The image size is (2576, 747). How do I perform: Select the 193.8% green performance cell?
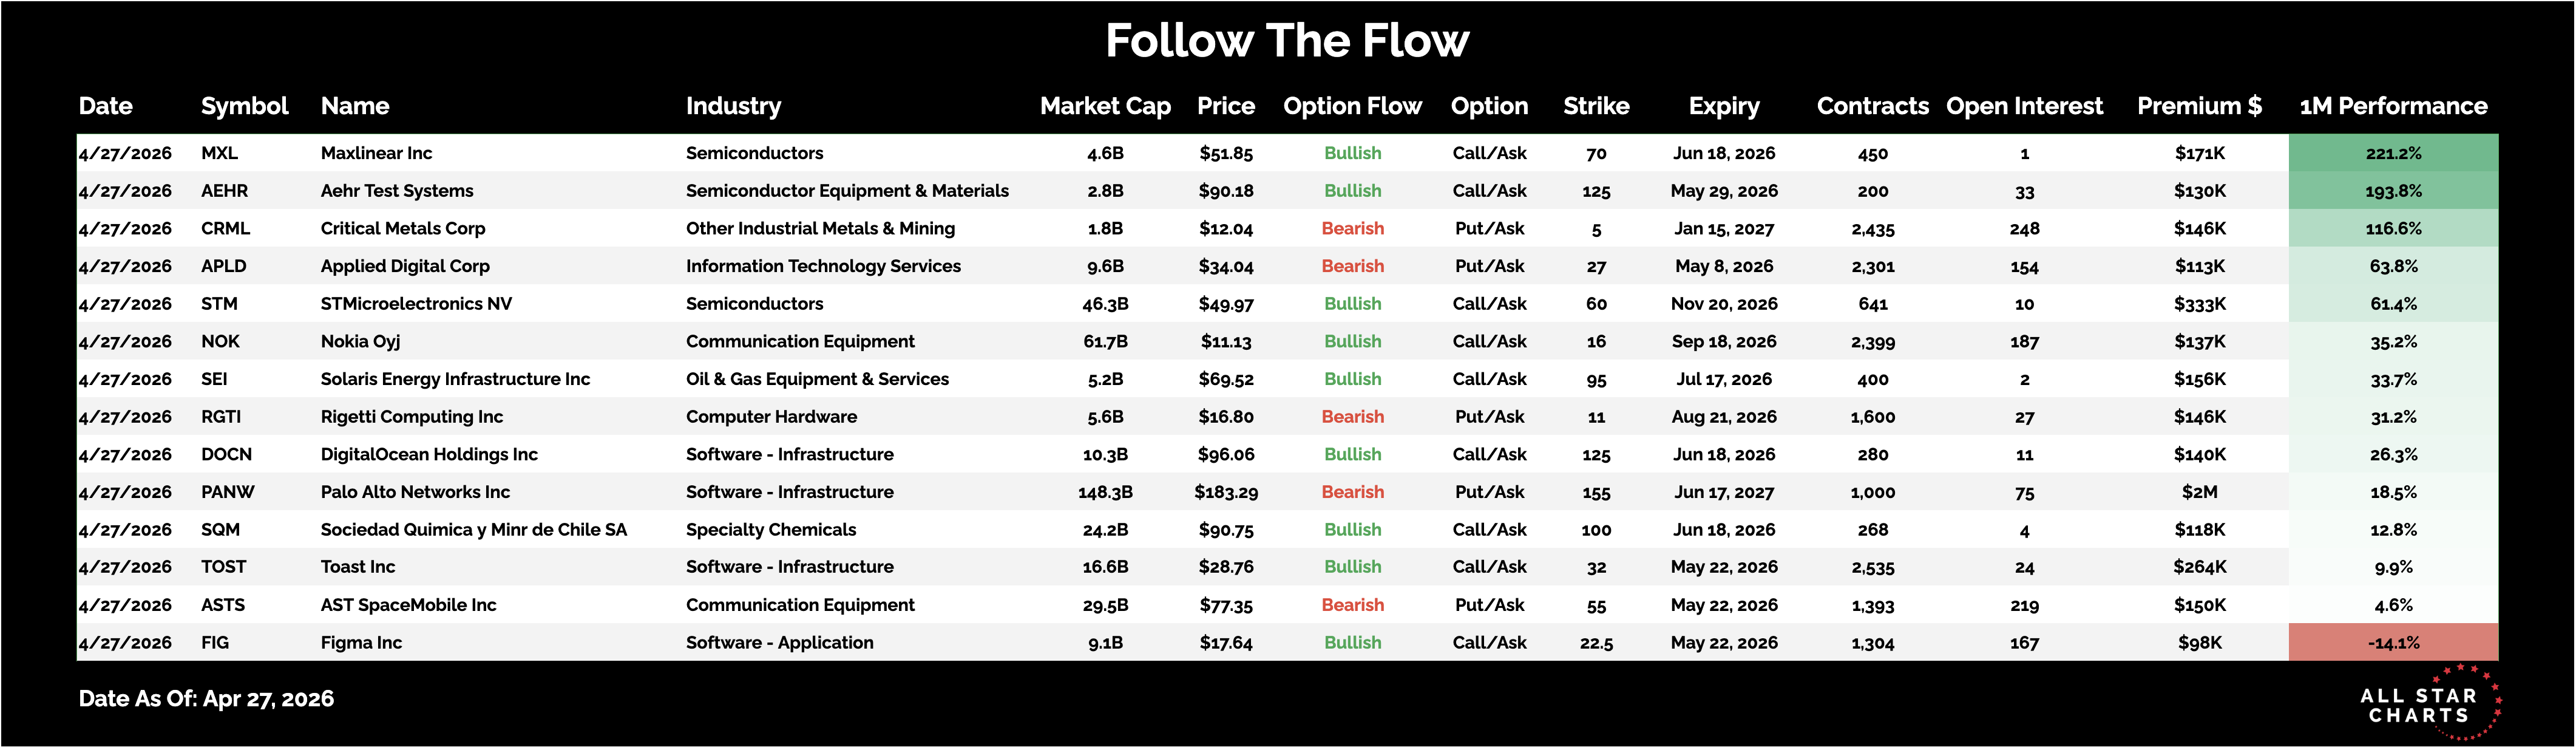[2393, 191]
